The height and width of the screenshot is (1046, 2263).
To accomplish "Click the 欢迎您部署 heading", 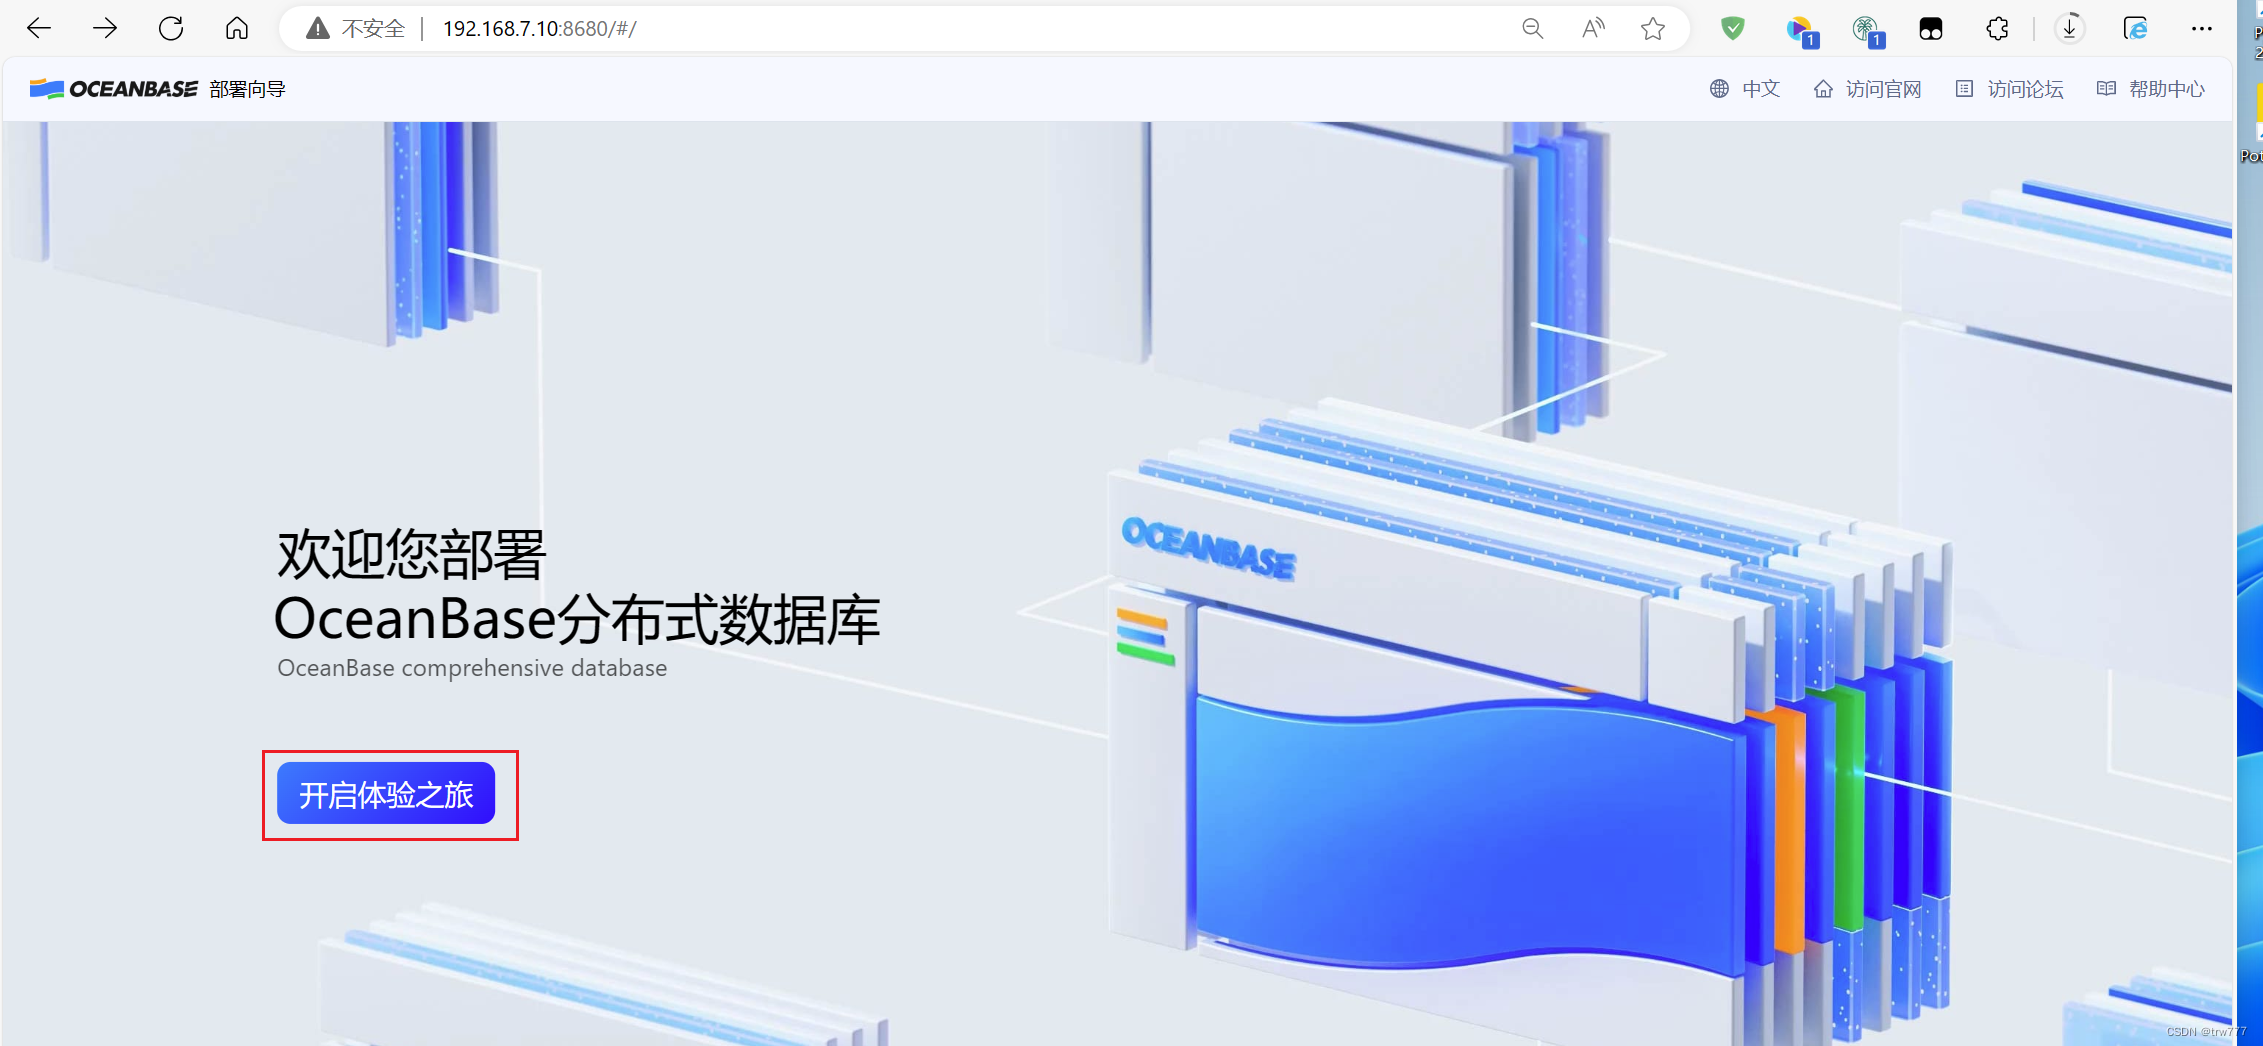I will click(412, 555).
